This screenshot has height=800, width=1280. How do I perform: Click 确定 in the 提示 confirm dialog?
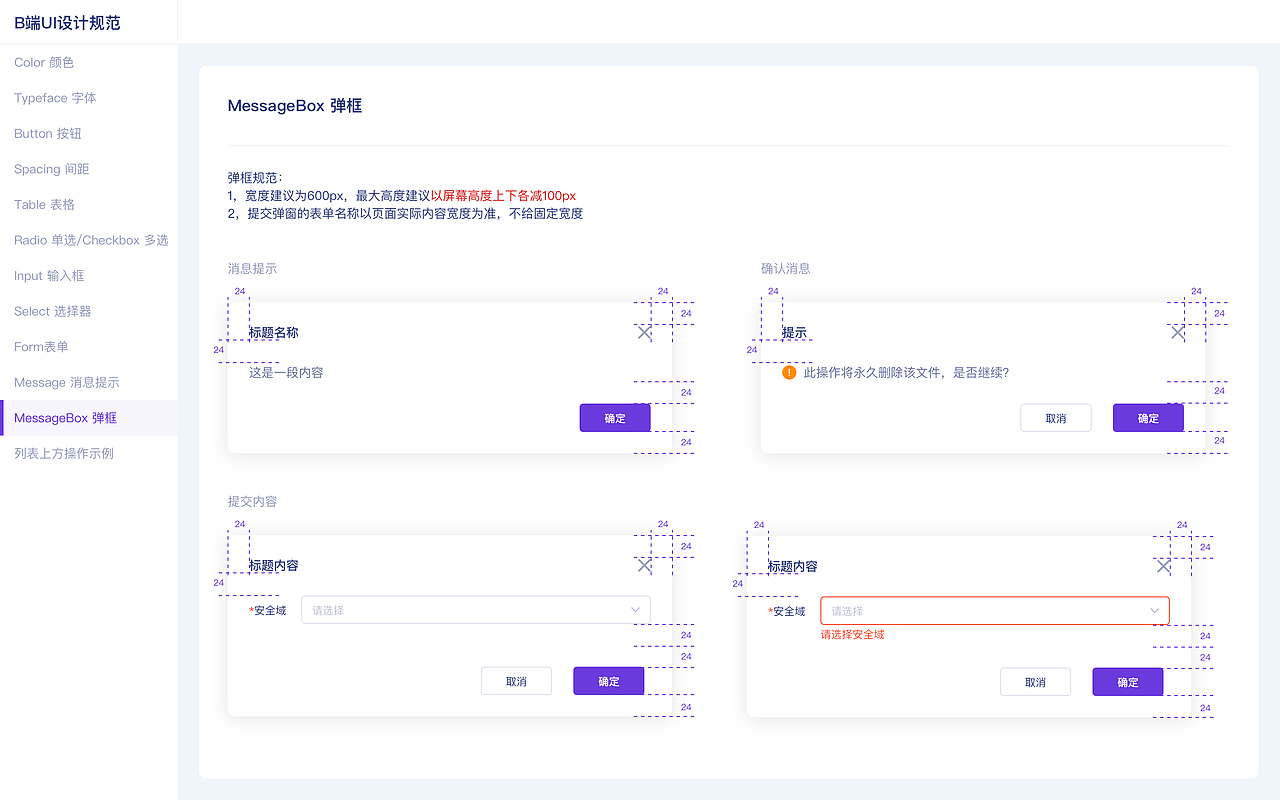[1148, 418]
